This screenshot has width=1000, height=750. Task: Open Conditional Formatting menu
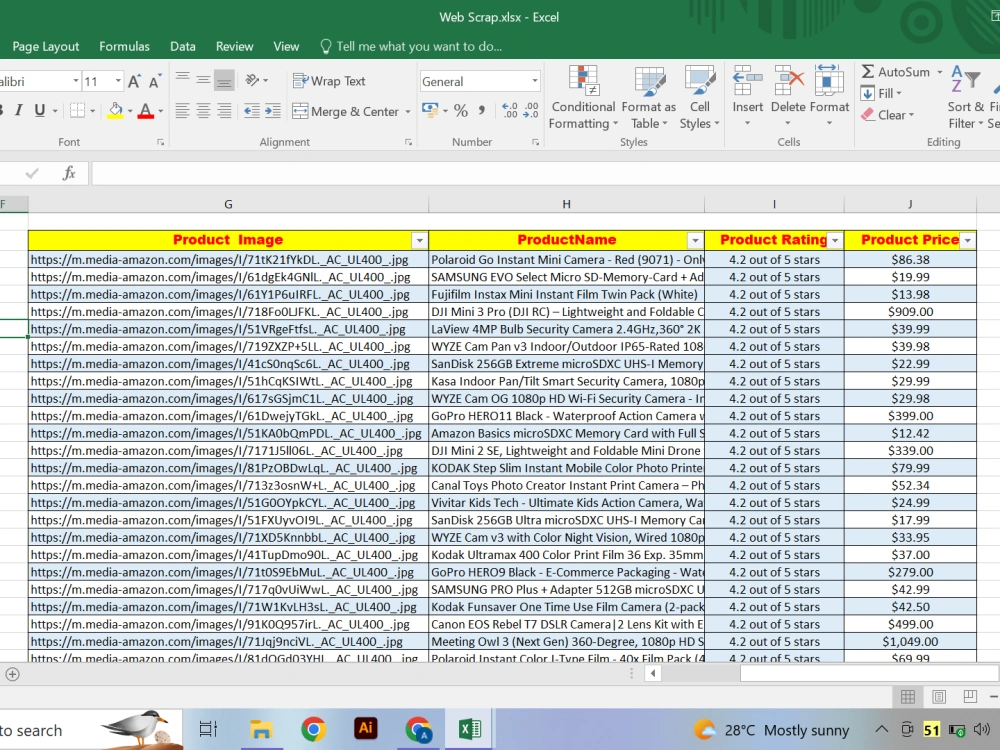[583, 98]
